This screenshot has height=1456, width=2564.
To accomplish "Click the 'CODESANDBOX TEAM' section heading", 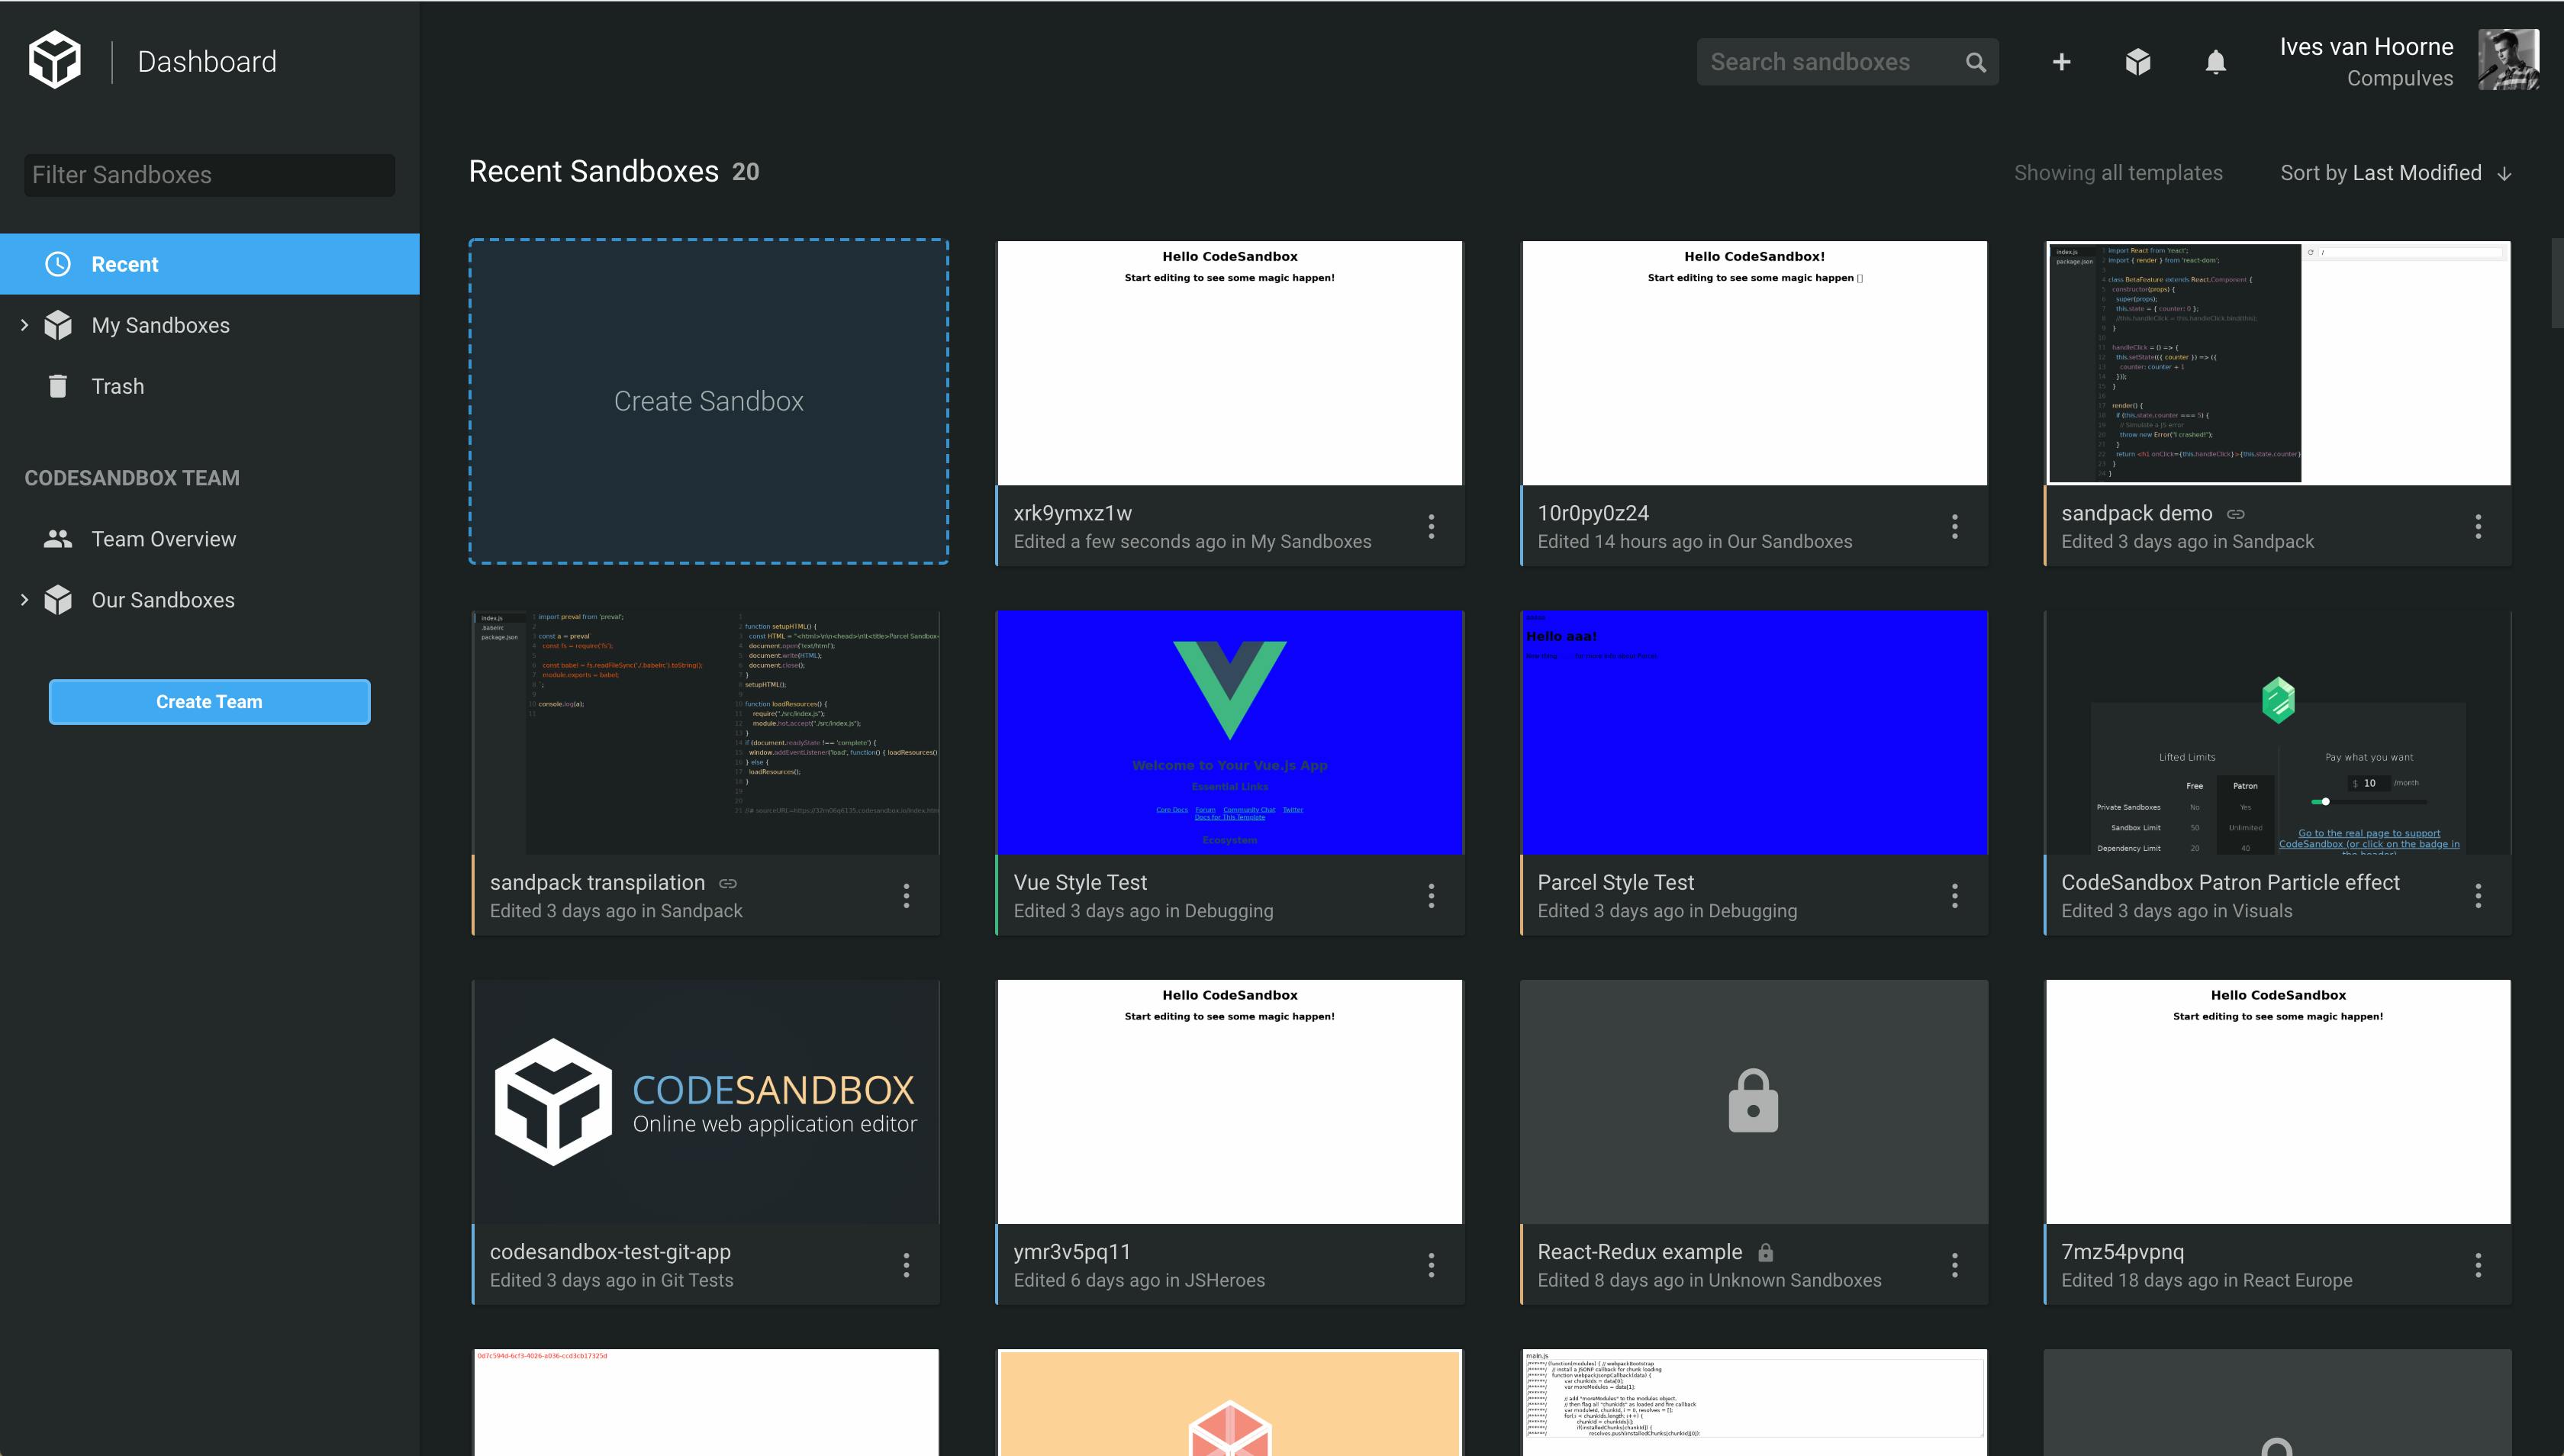I will point(132,478).
